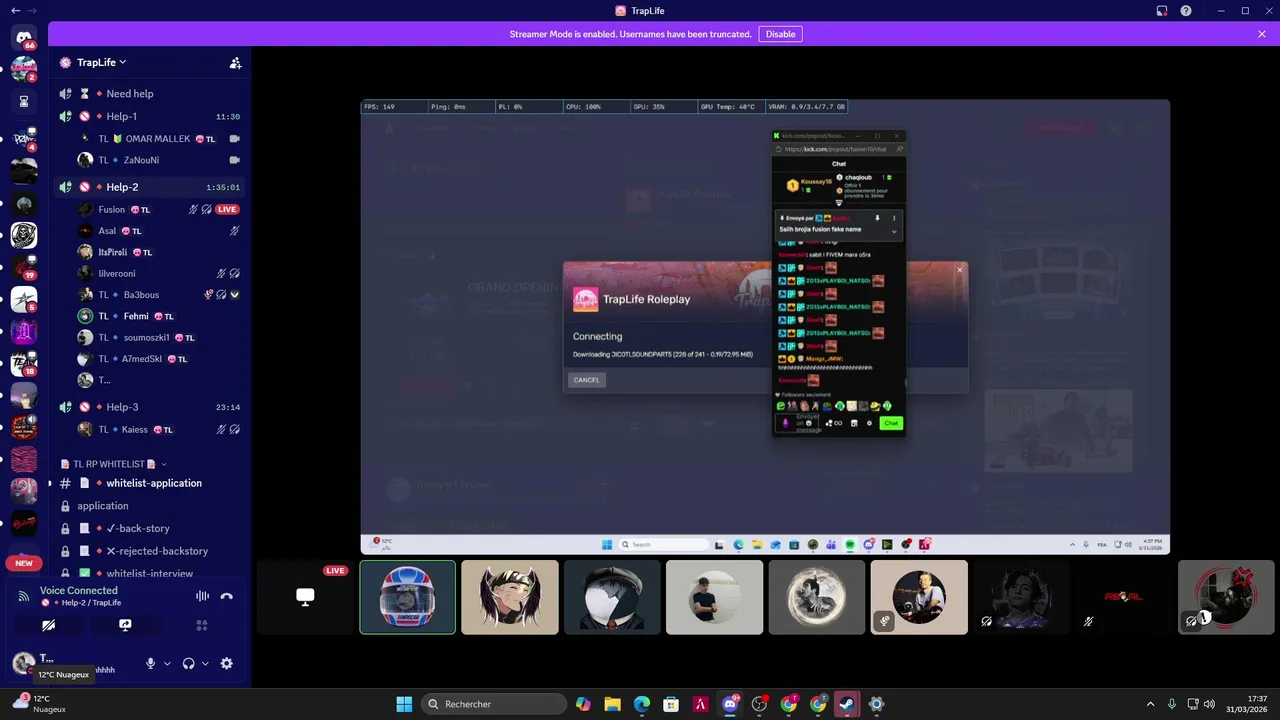Open microphone input options arrow
The height and width of the screenshot is (720, 1280).
coord(167,663)
